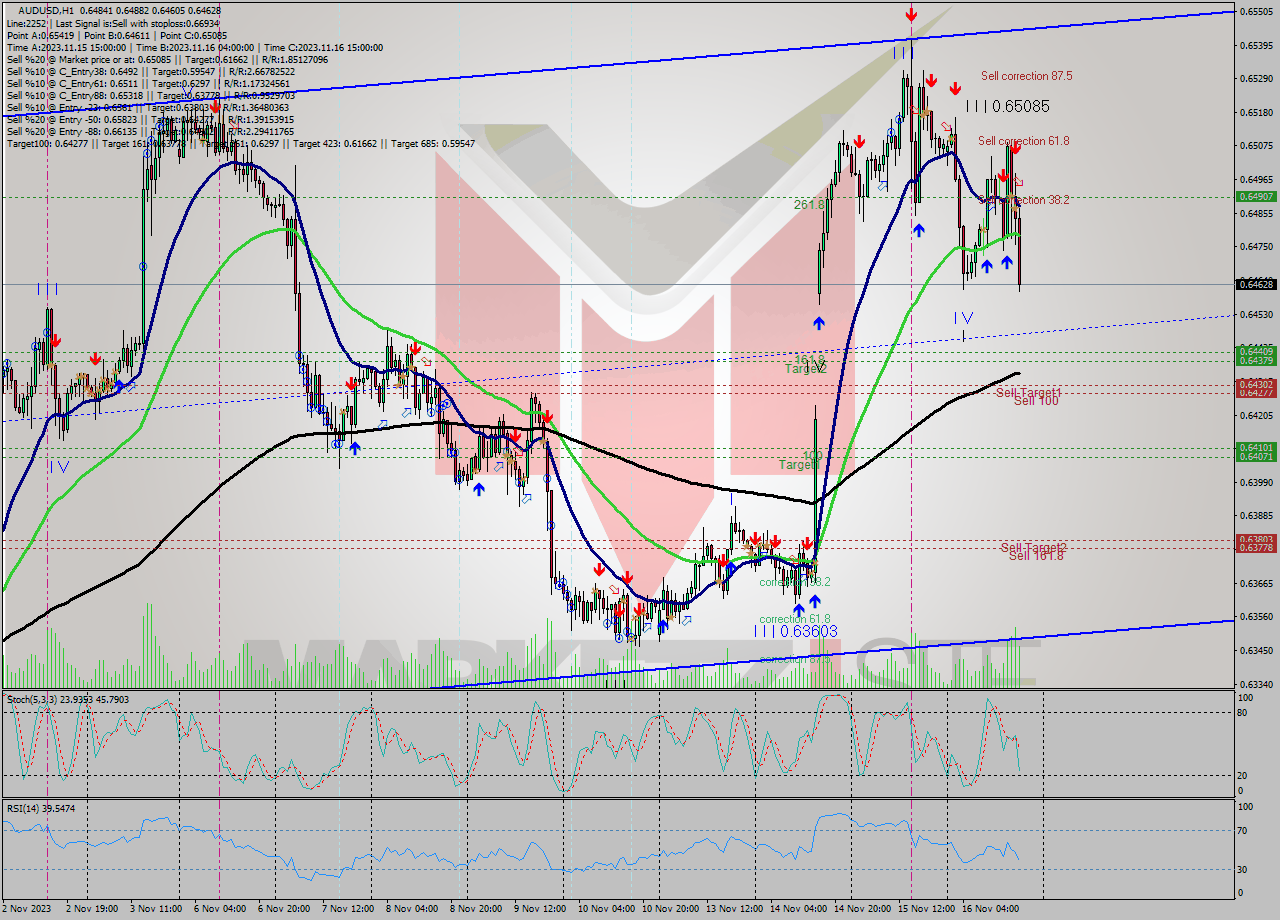Image resolution: width=1280 pixels, height=920 pixels.
Task: Click the red sell arrow above the highest peak
Action: (x=911, y=15)
